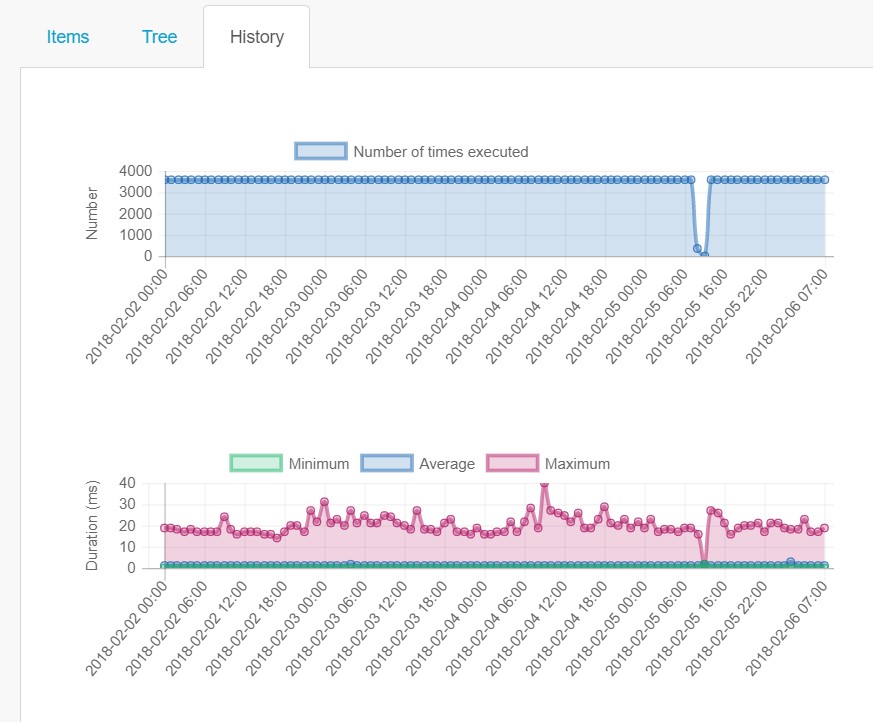This screenshot has height=722, width=873.
Task: Click the Minimum legend label
Action: tap(319, 464)
